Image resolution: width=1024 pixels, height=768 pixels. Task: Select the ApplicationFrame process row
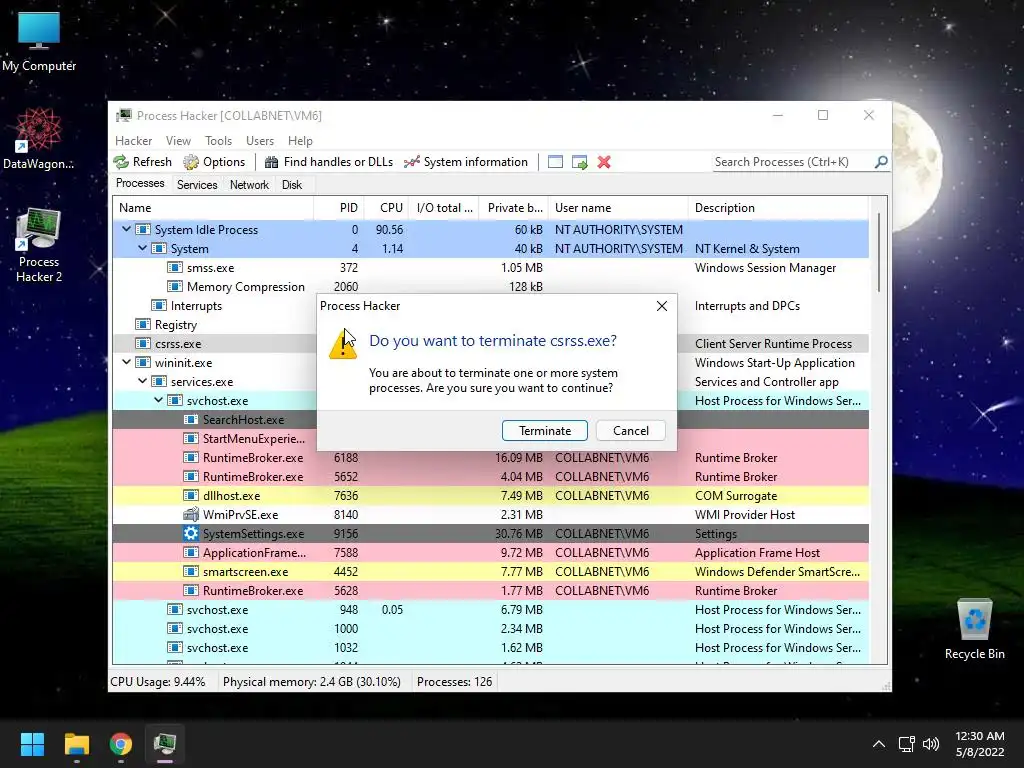pyautogui.click(x=490, y=552)
